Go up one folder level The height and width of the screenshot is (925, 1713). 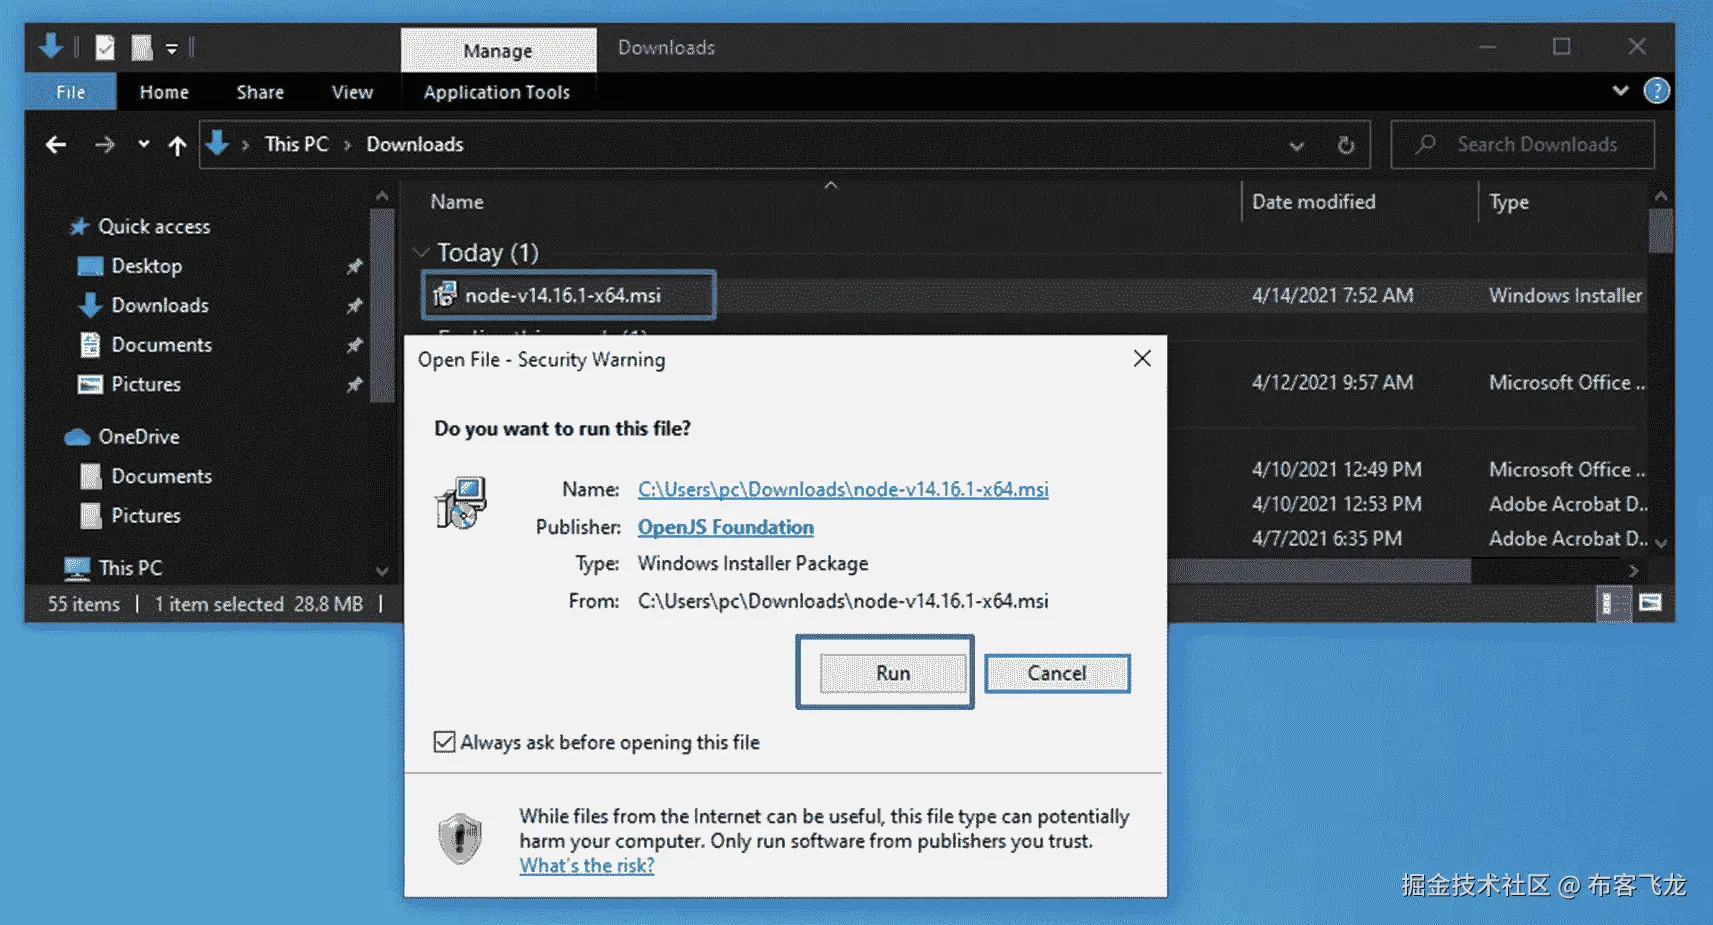[178, 146]
